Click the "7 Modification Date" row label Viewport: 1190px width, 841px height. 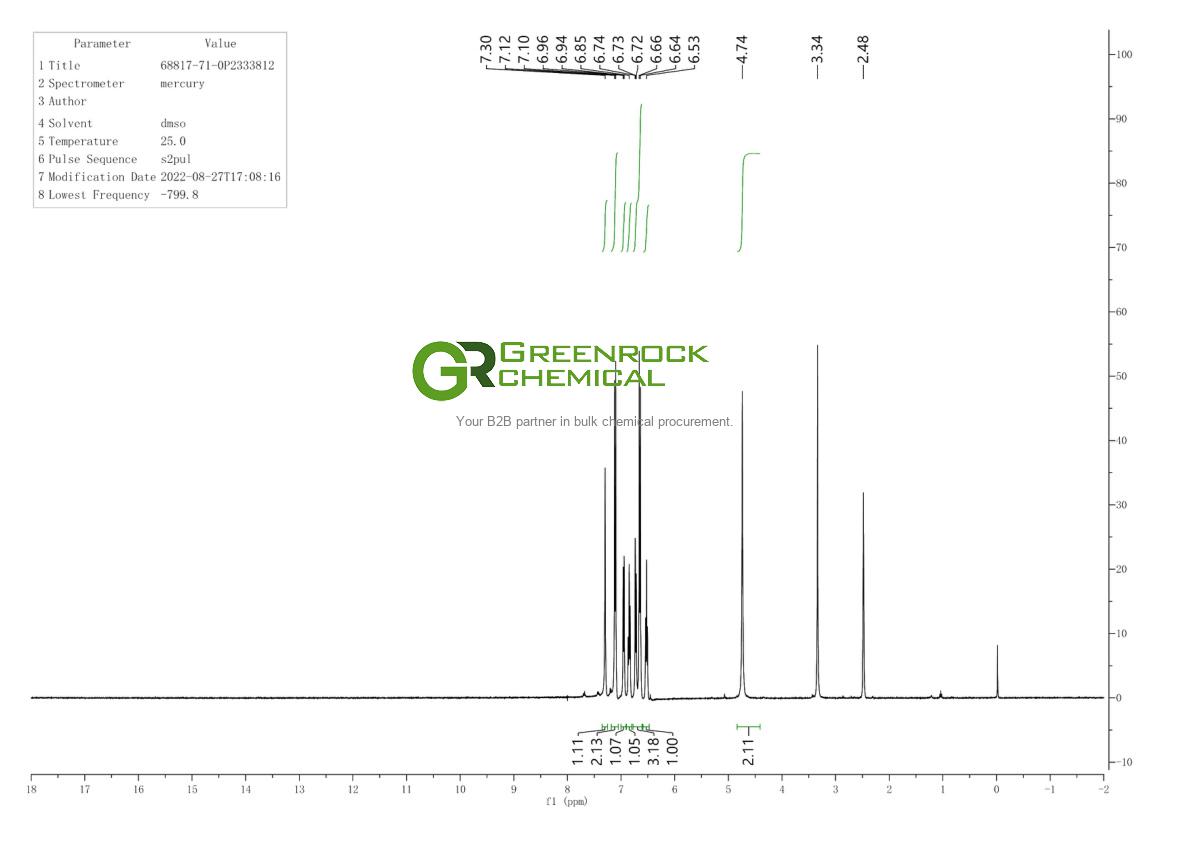[97, 177]
